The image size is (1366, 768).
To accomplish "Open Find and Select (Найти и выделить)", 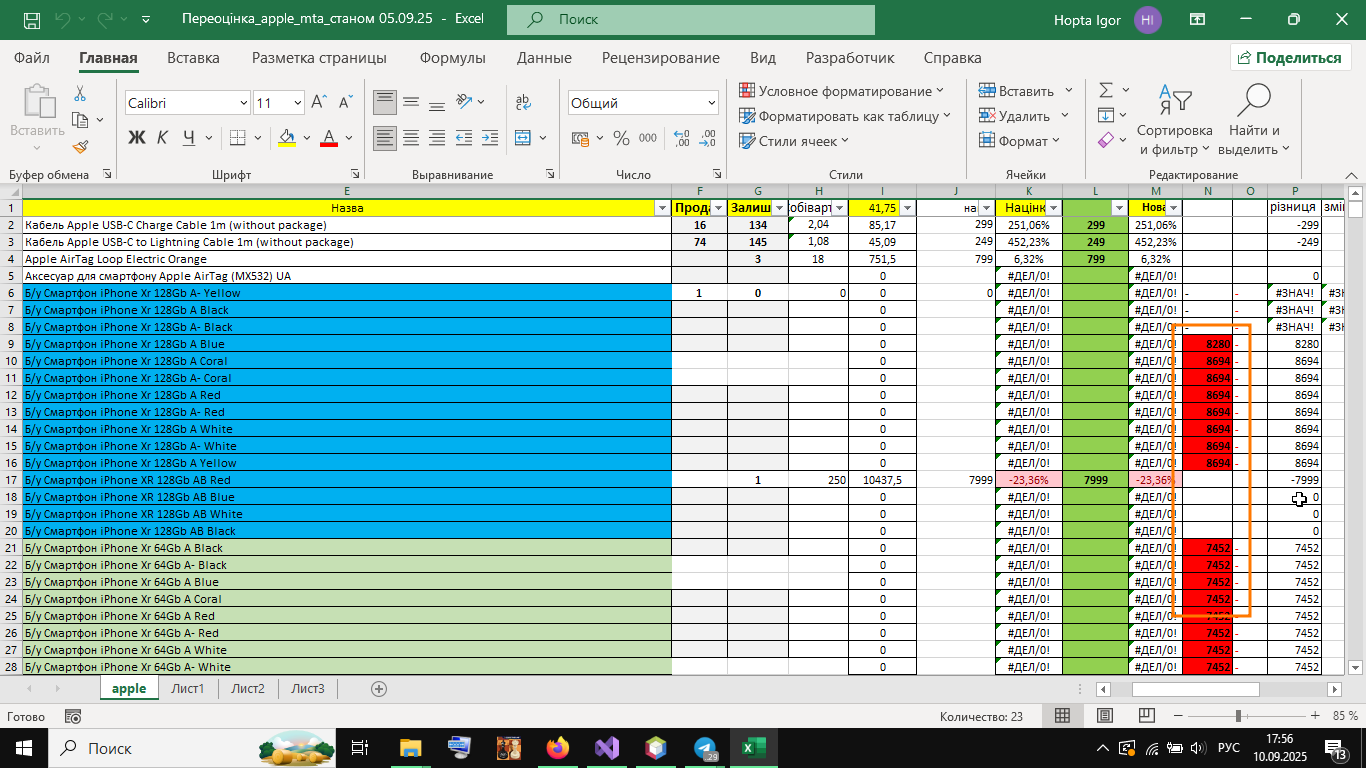I will [x=1254, y=120].
